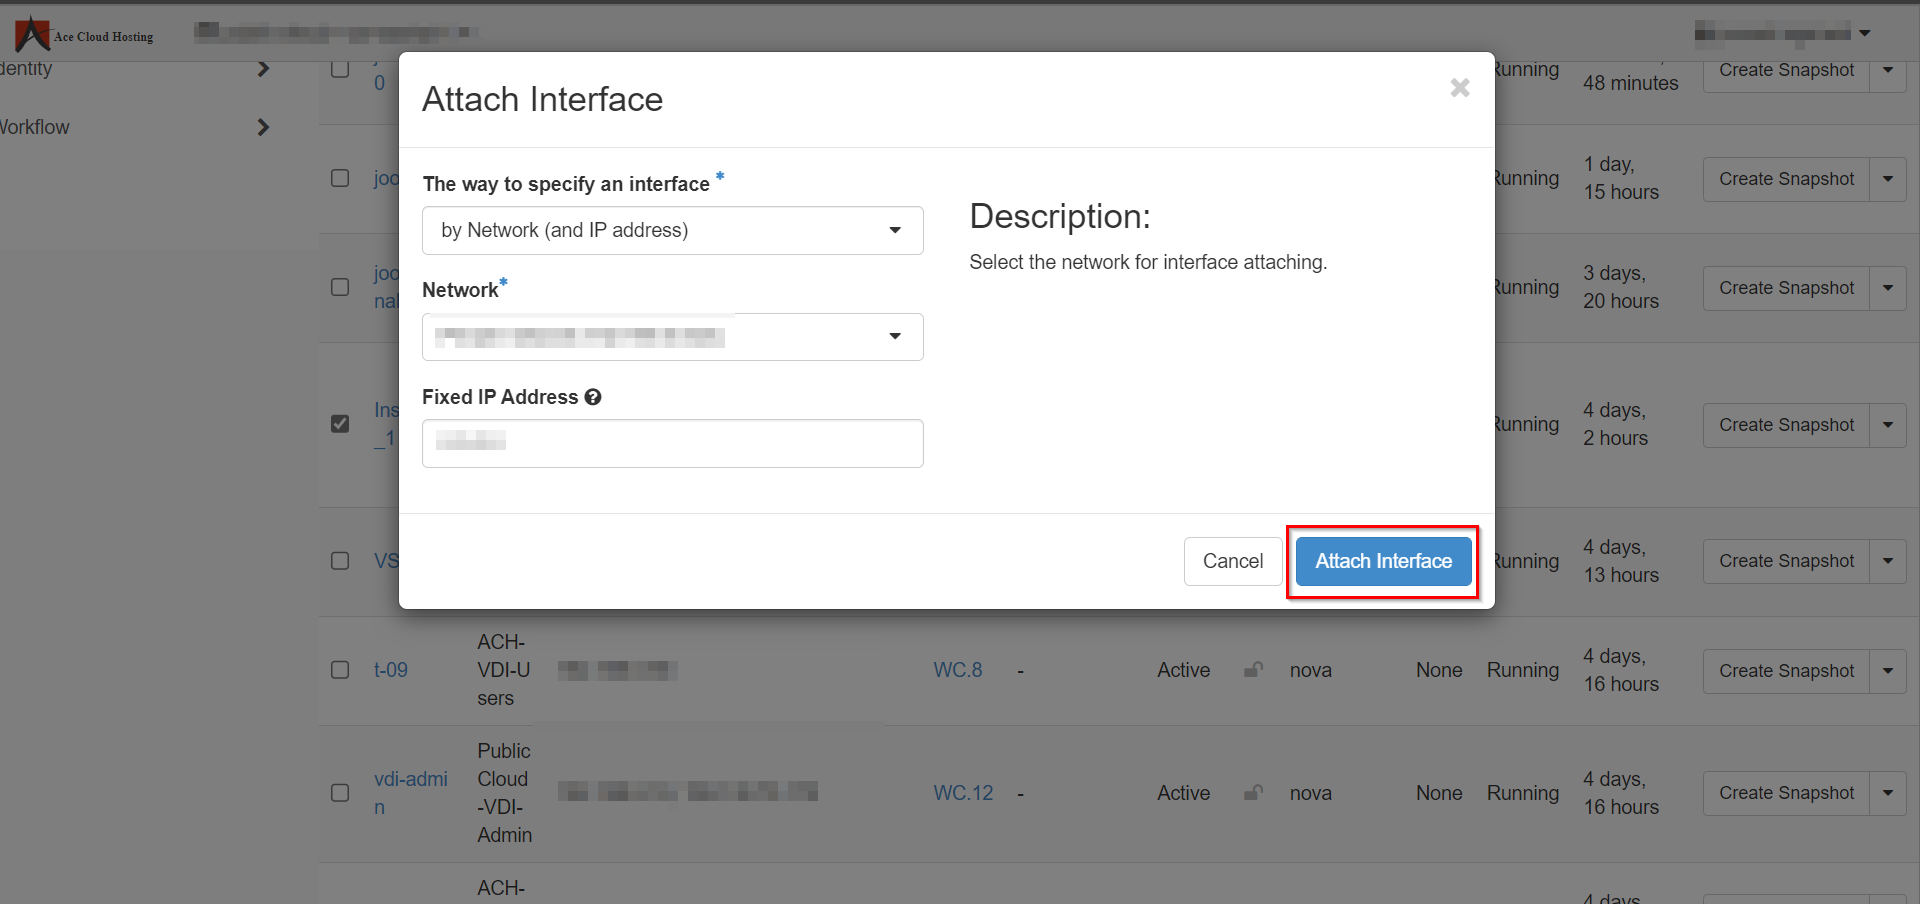The image size is (1920, 904).
Task: Open the interface specification method dropdown
Action: (672, 230)
